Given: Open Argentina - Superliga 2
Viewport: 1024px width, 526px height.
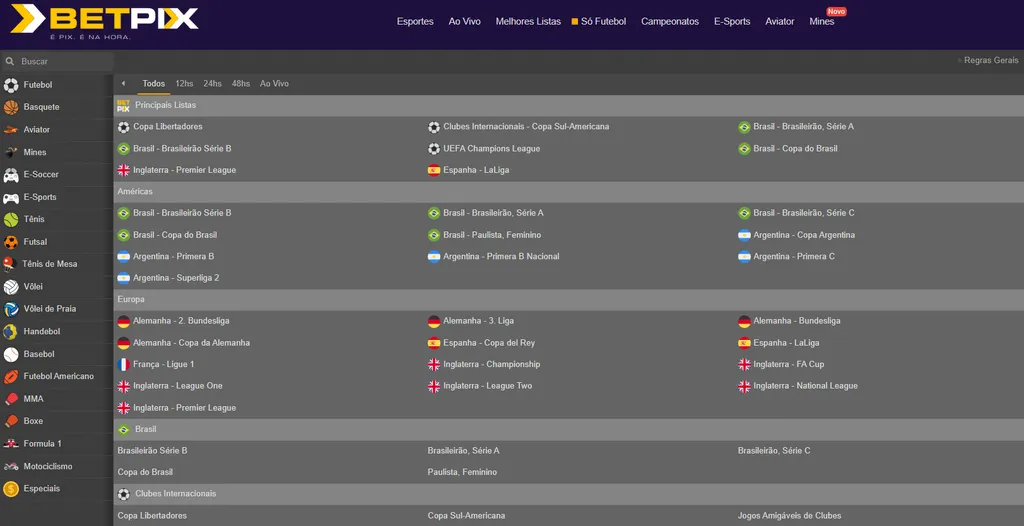Looking at the screenshot, I should tap(176, 278).
